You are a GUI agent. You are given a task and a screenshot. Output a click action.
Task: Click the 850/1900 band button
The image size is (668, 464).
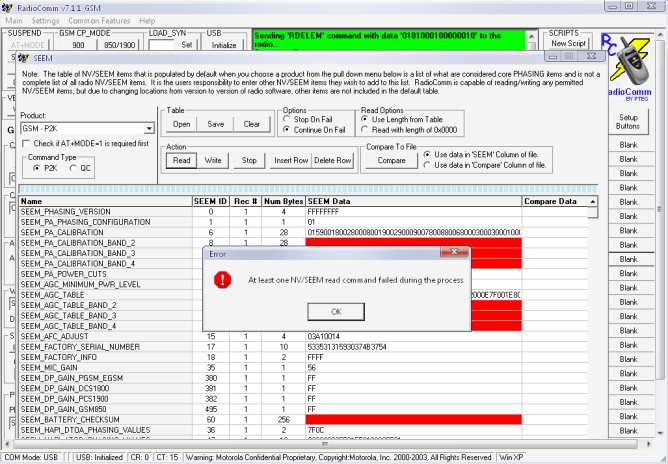pos(120,45)
